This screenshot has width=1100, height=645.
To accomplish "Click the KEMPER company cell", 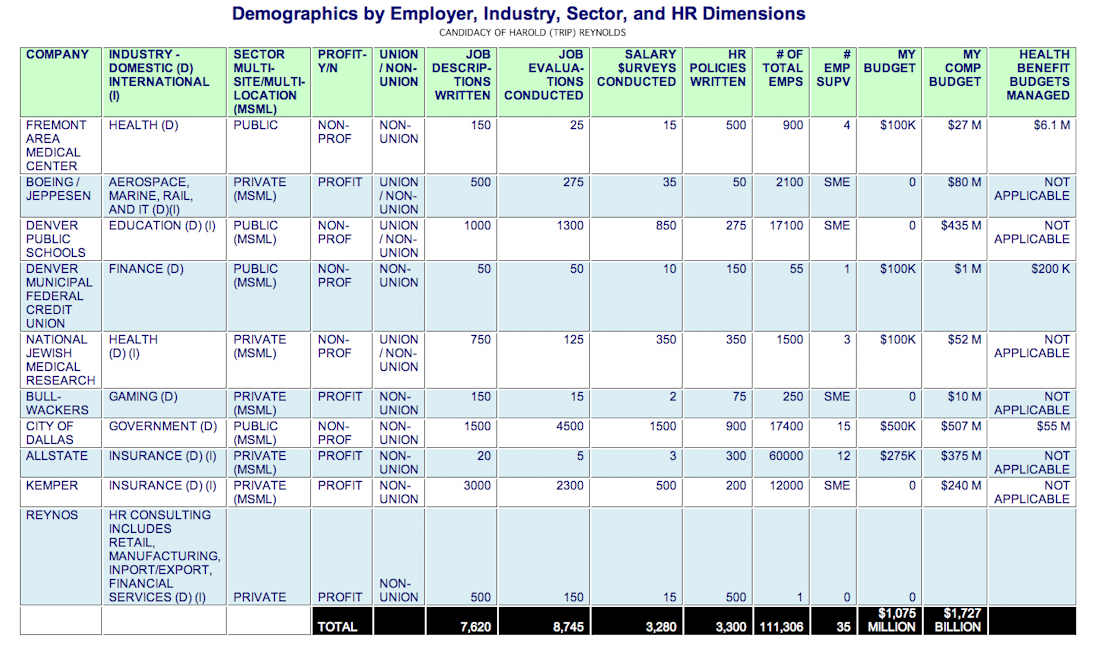I will [61, 492].
